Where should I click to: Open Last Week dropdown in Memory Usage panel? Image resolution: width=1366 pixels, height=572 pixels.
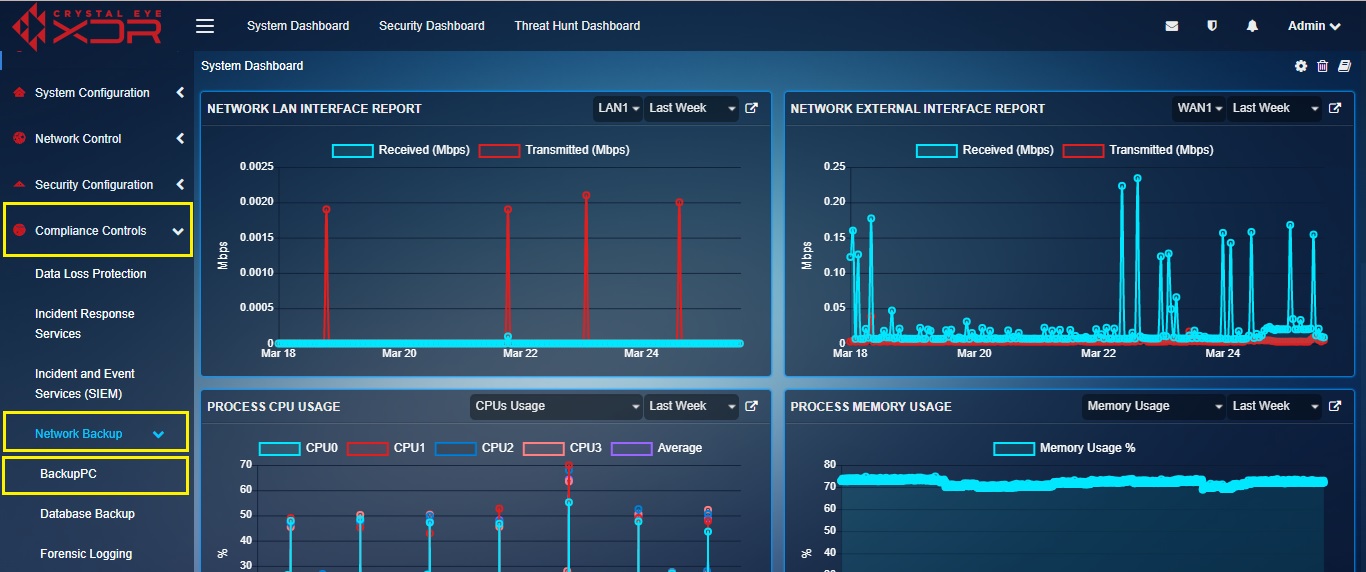point(1275,406)
